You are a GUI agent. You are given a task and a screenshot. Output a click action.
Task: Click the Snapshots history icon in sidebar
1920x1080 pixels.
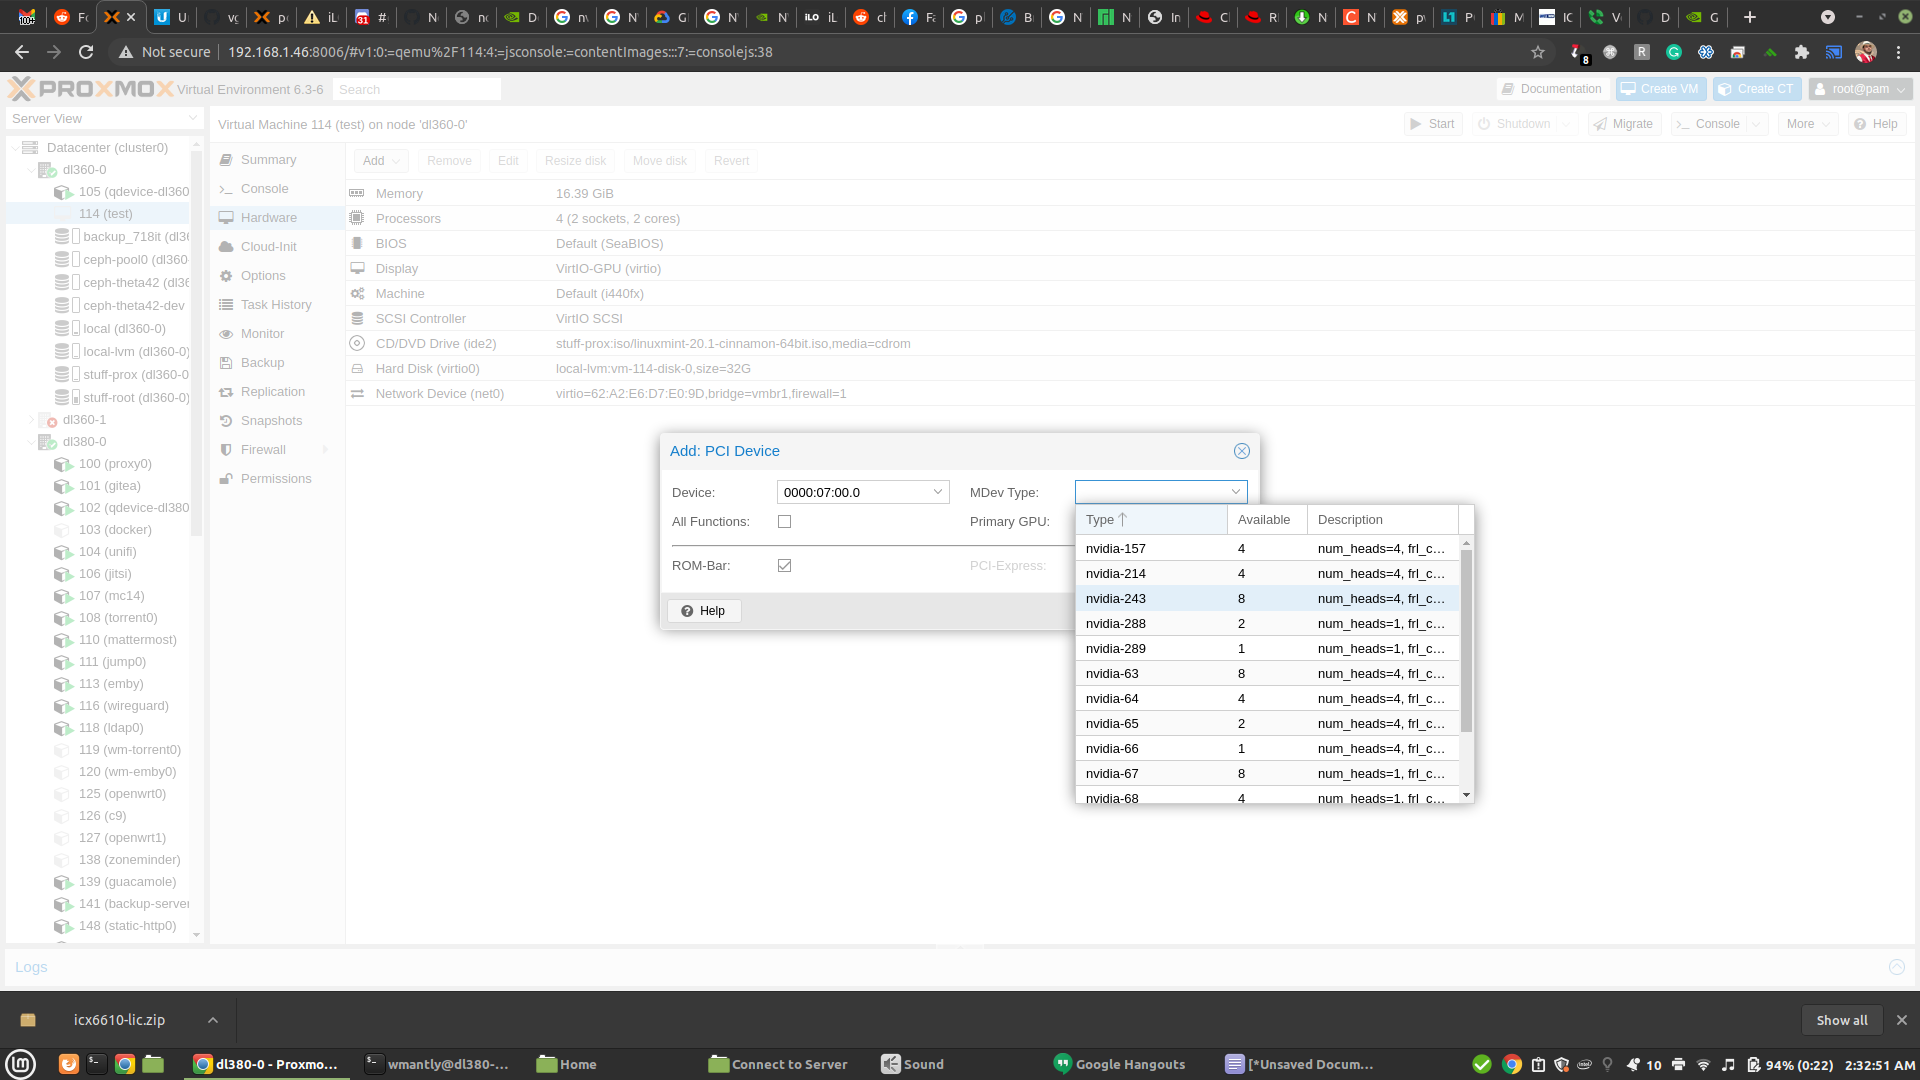click(x=226, y=421)
